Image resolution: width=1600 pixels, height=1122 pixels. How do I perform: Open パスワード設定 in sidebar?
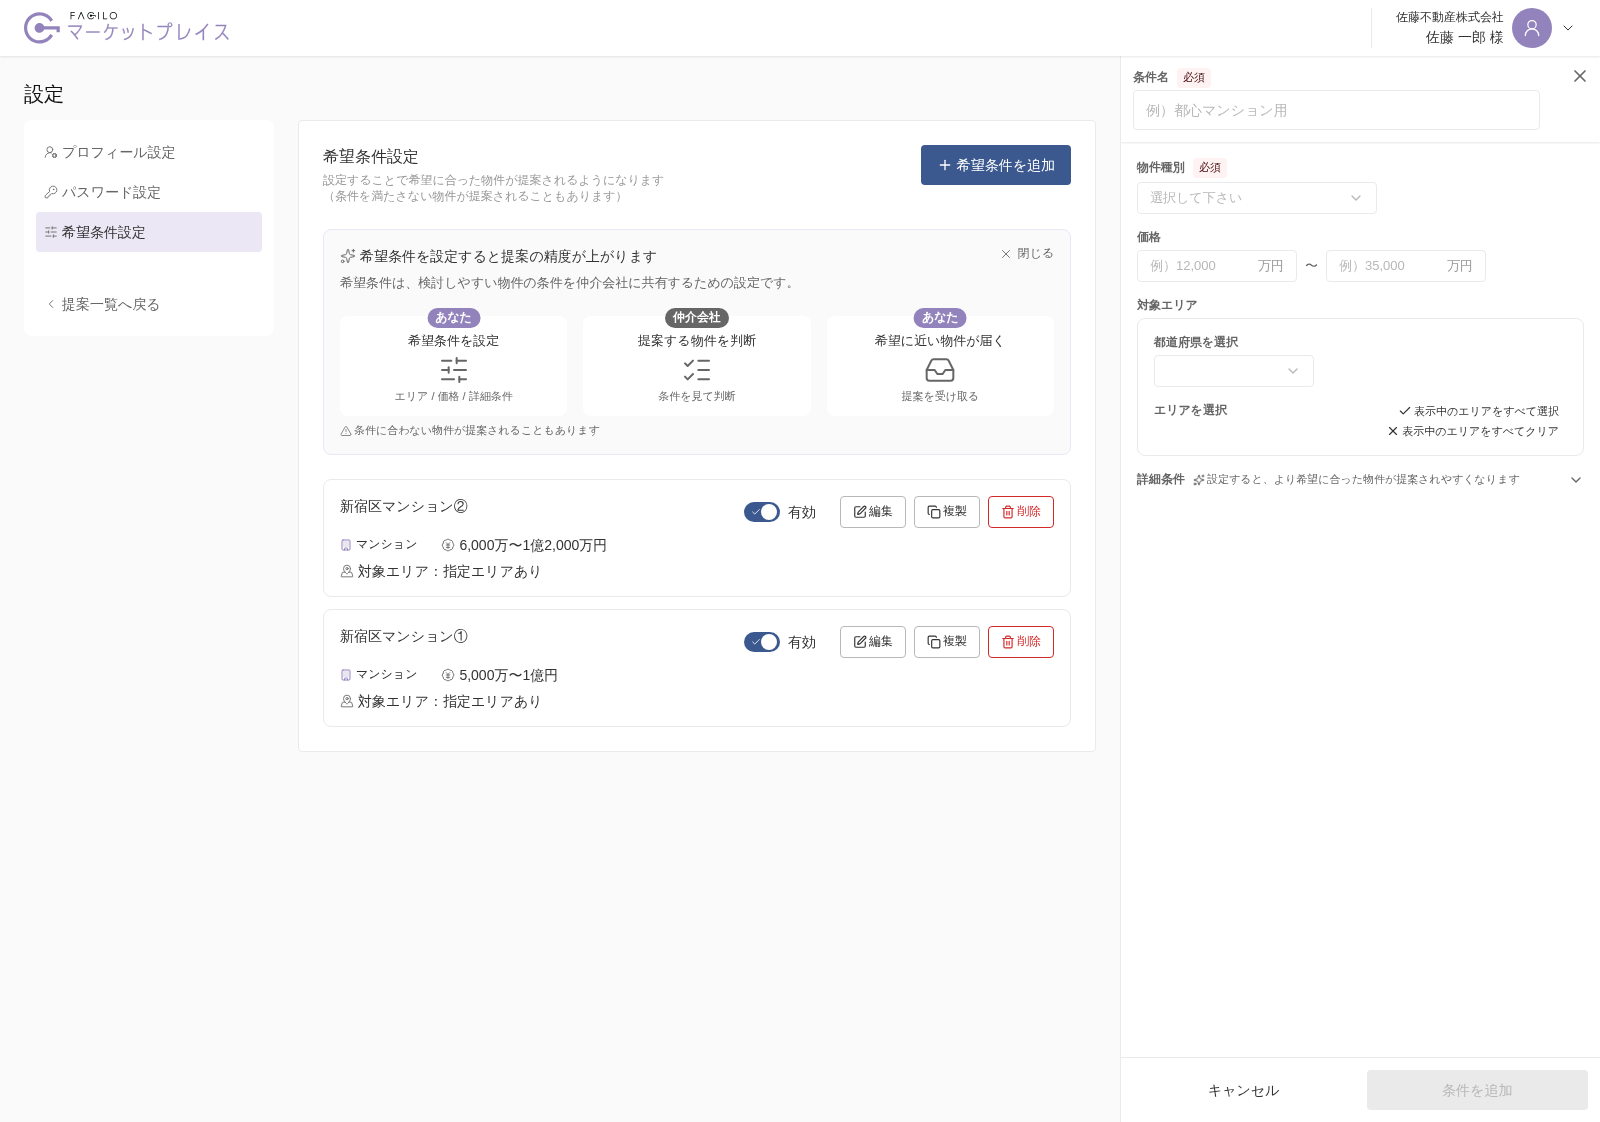pos(149,192)
